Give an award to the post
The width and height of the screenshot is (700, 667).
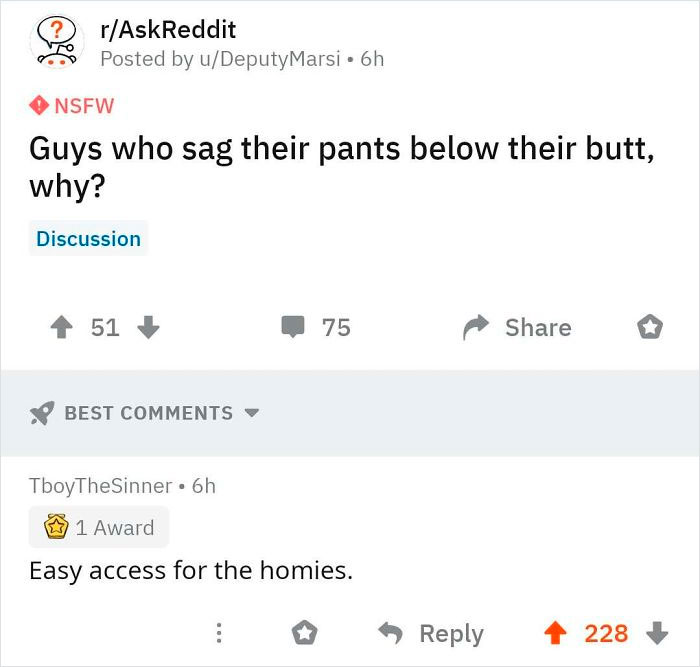tap(650, 327)
